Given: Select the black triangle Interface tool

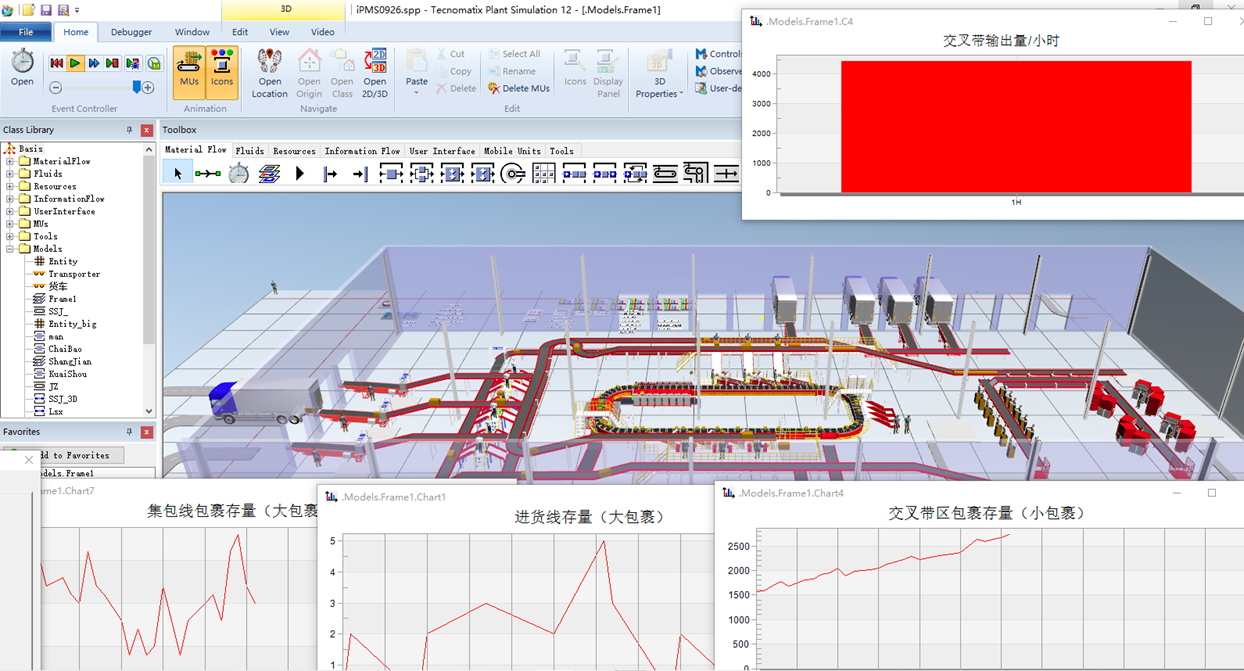Looking at the screenshot, I should coord(300,173).
